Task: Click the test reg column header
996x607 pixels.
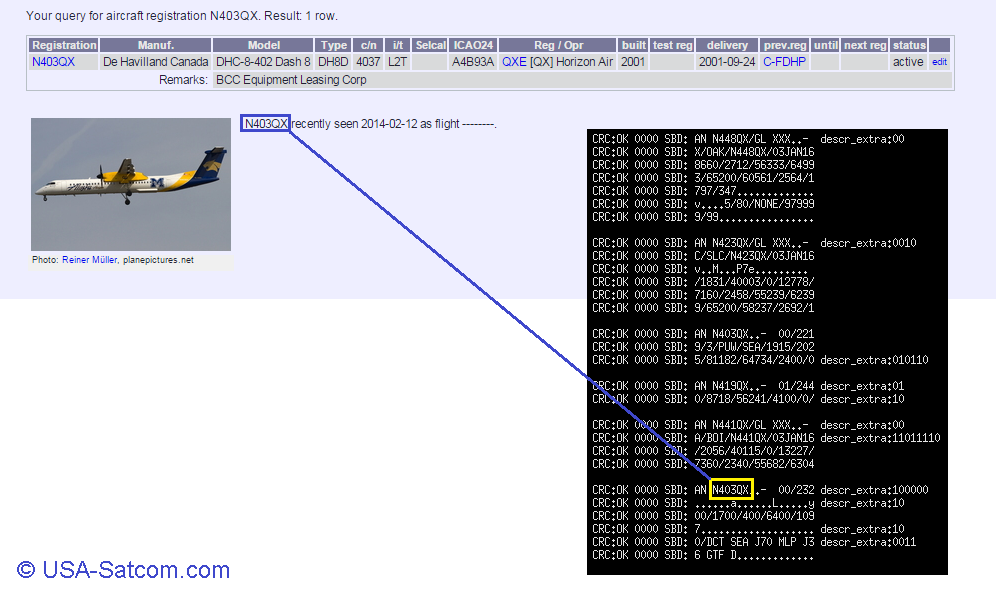Action: pyautogui.click(x=672, y=45)
